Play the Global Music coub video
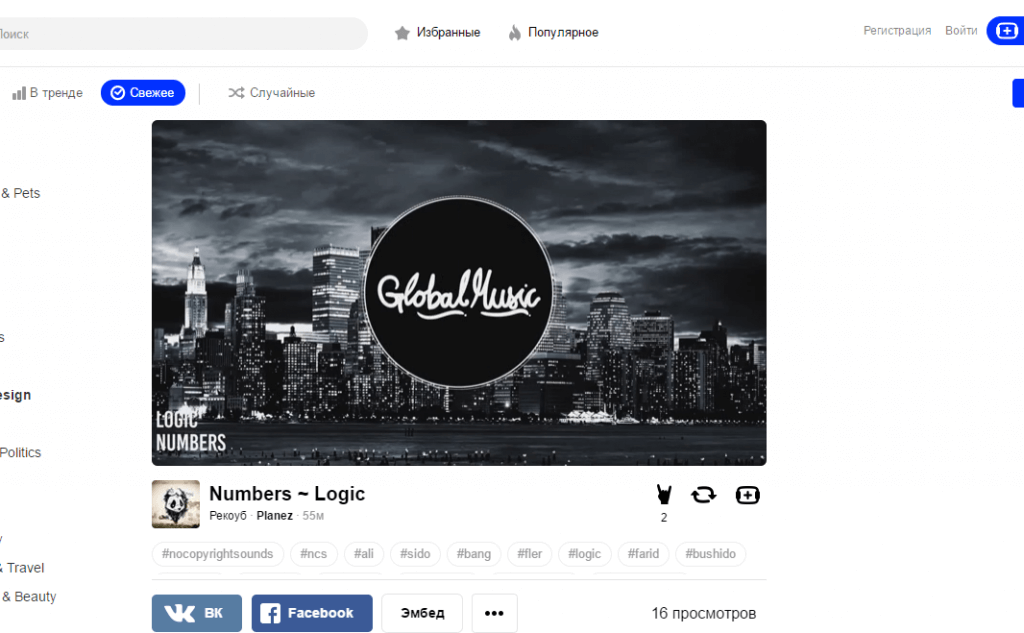Screen dimensions: 1024x633 [459, 293]
